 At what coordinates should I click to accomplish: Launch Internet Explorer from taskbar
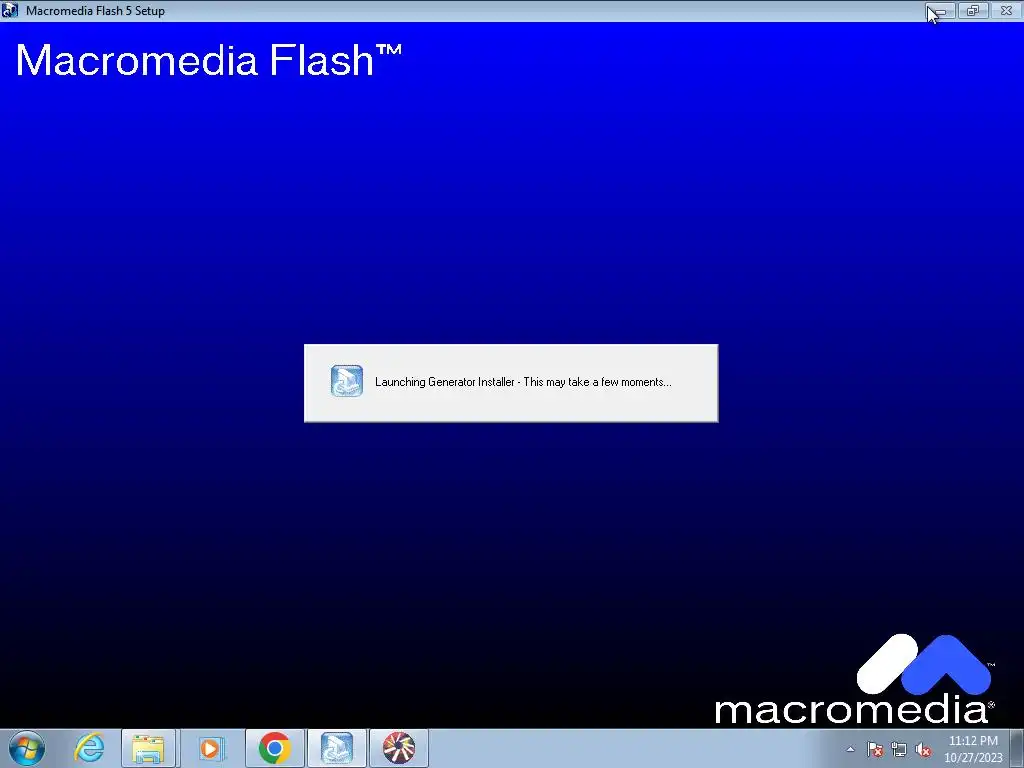[89, 748]
